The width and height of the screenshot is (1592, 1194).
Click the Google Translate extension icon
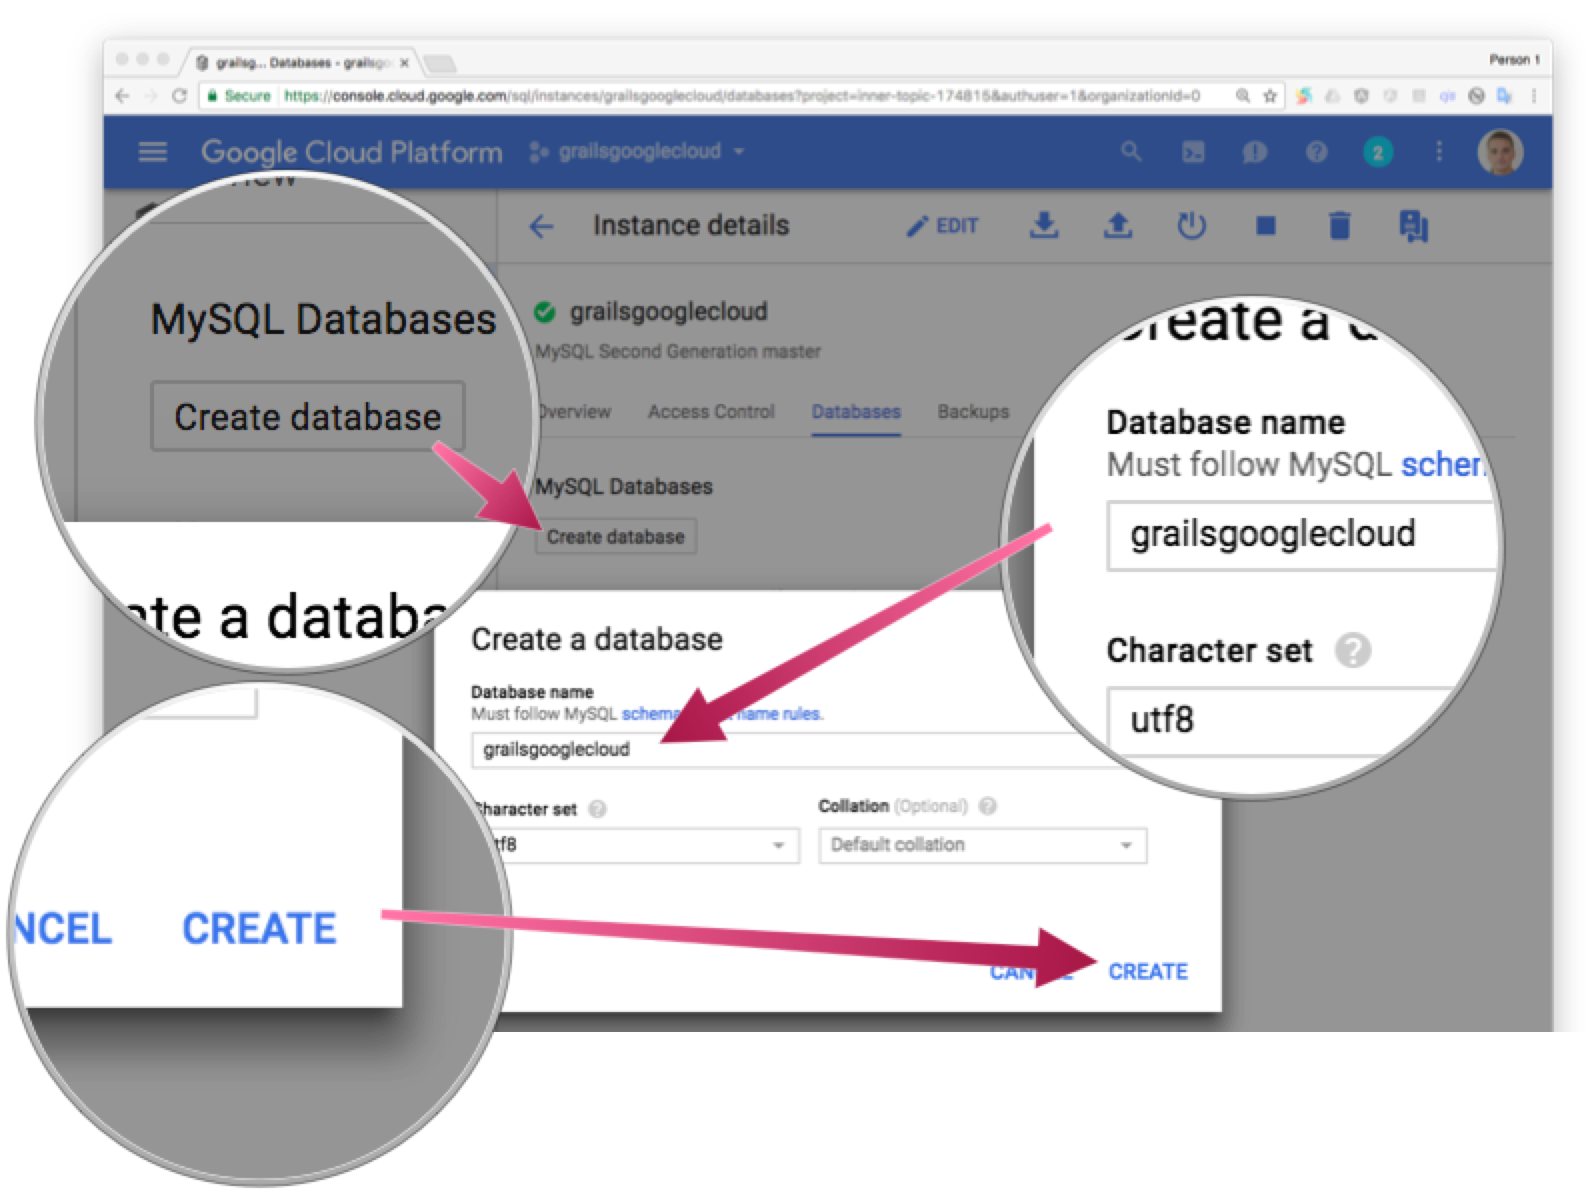(1505, 96)
